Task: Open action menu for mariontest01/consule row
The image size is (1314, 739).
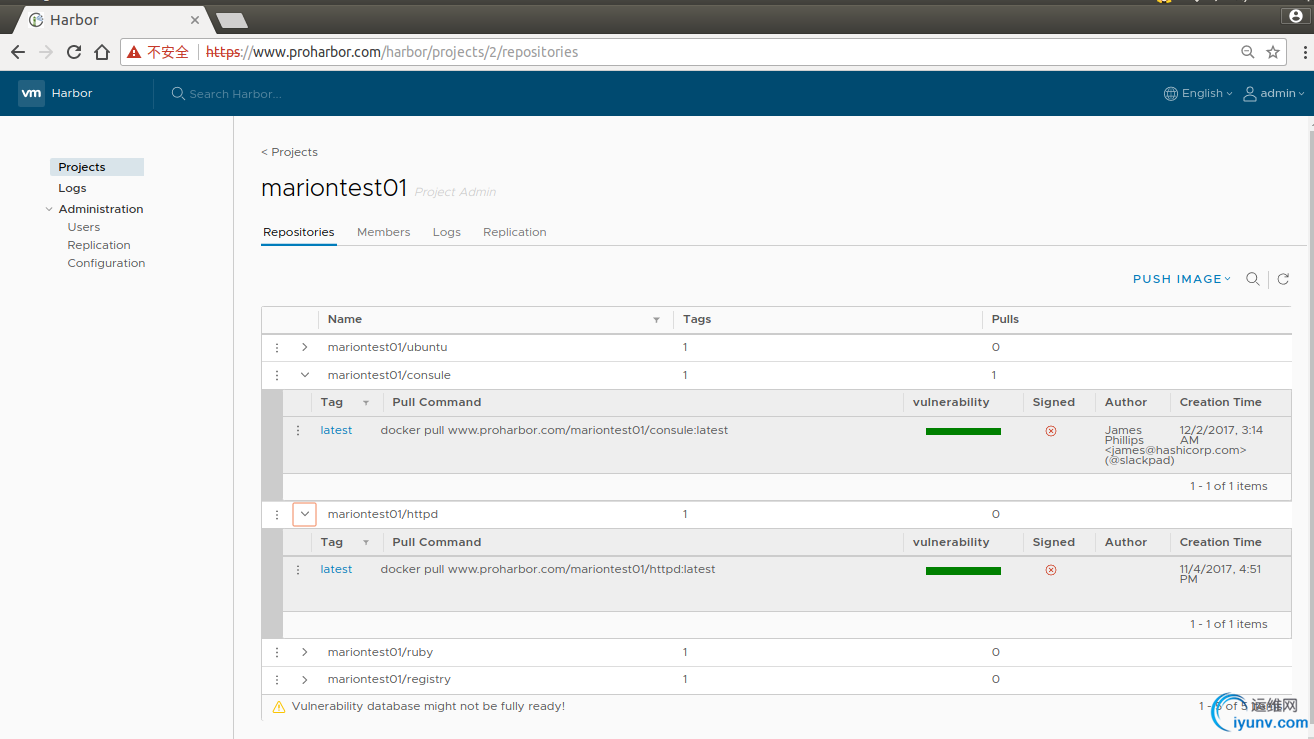Action: pos(277,376)
